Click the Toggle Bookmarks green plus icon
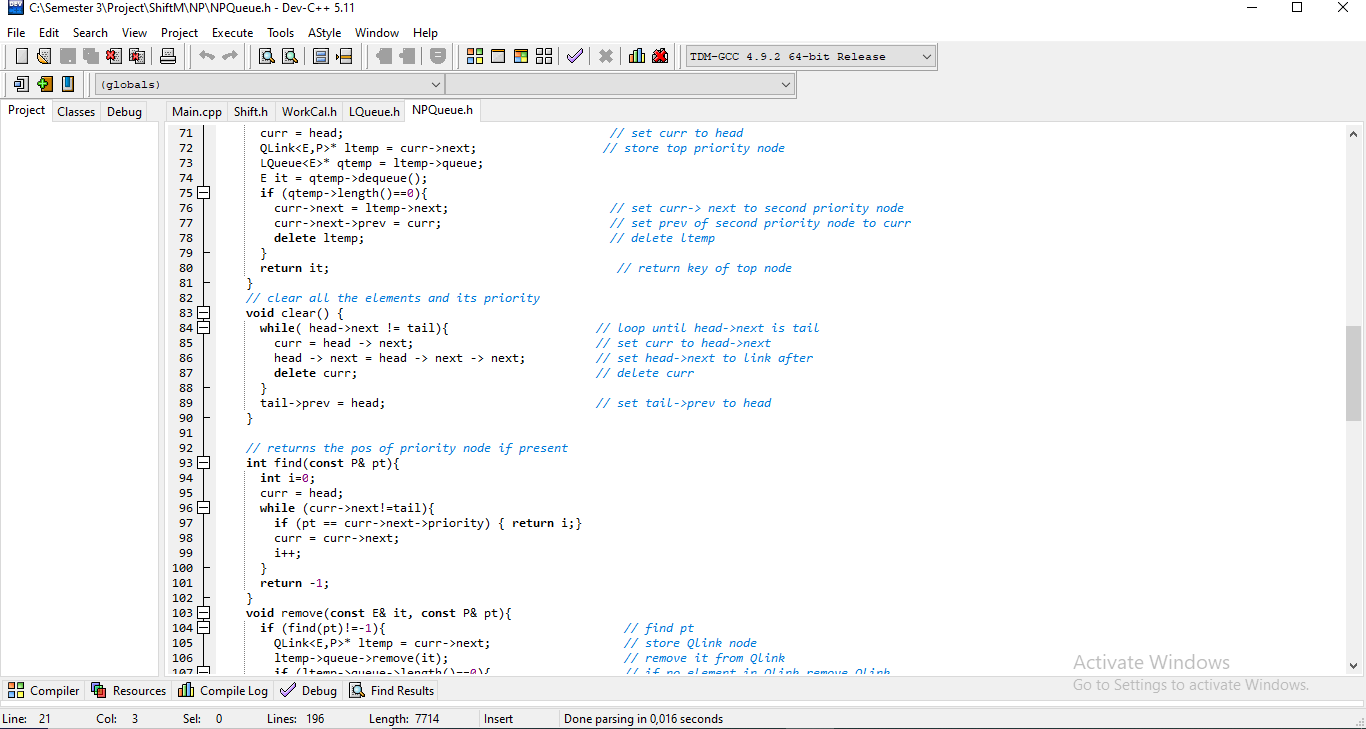 [x=44, y=84]
